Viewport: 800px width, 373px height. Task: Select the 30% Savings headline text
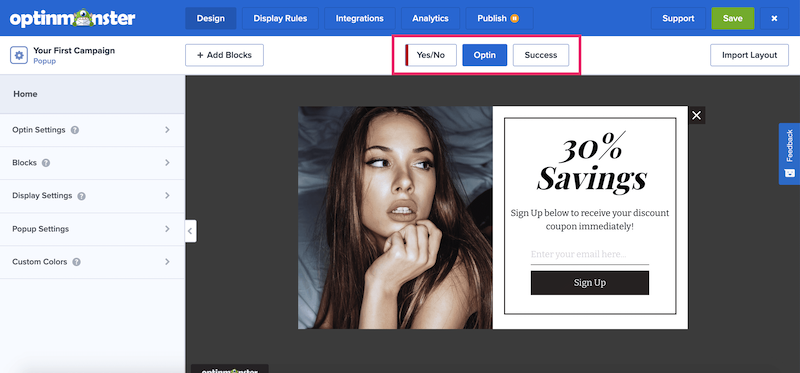coord(592,162)
